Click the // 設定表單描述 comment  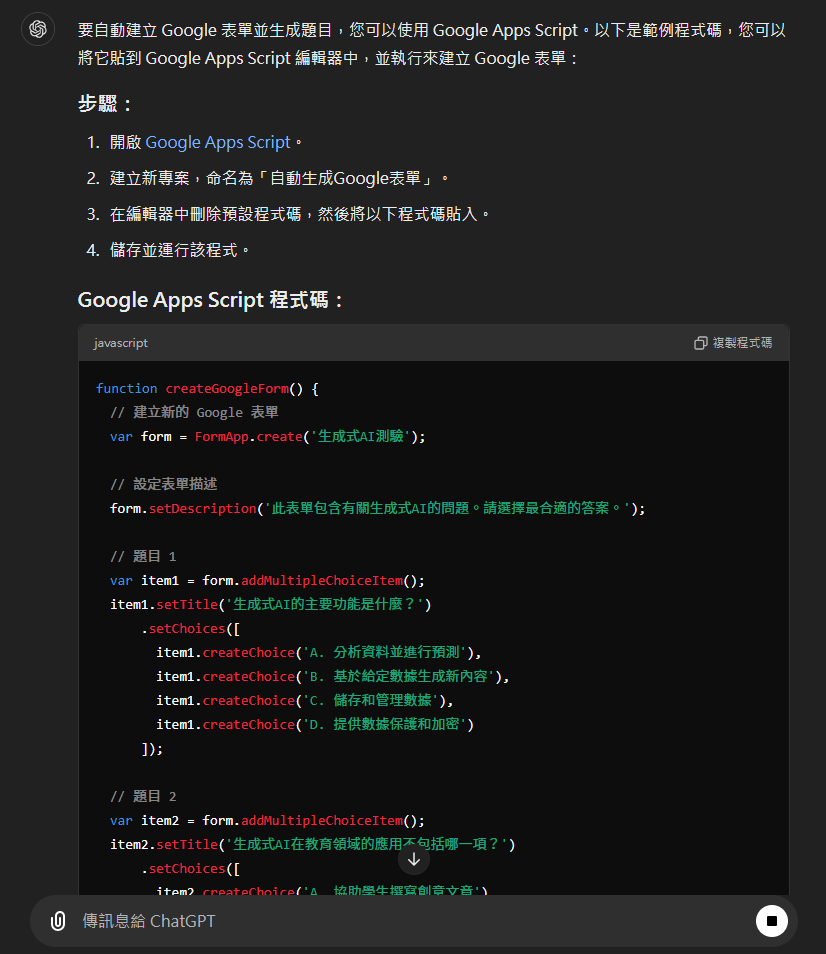coord(164,485)
